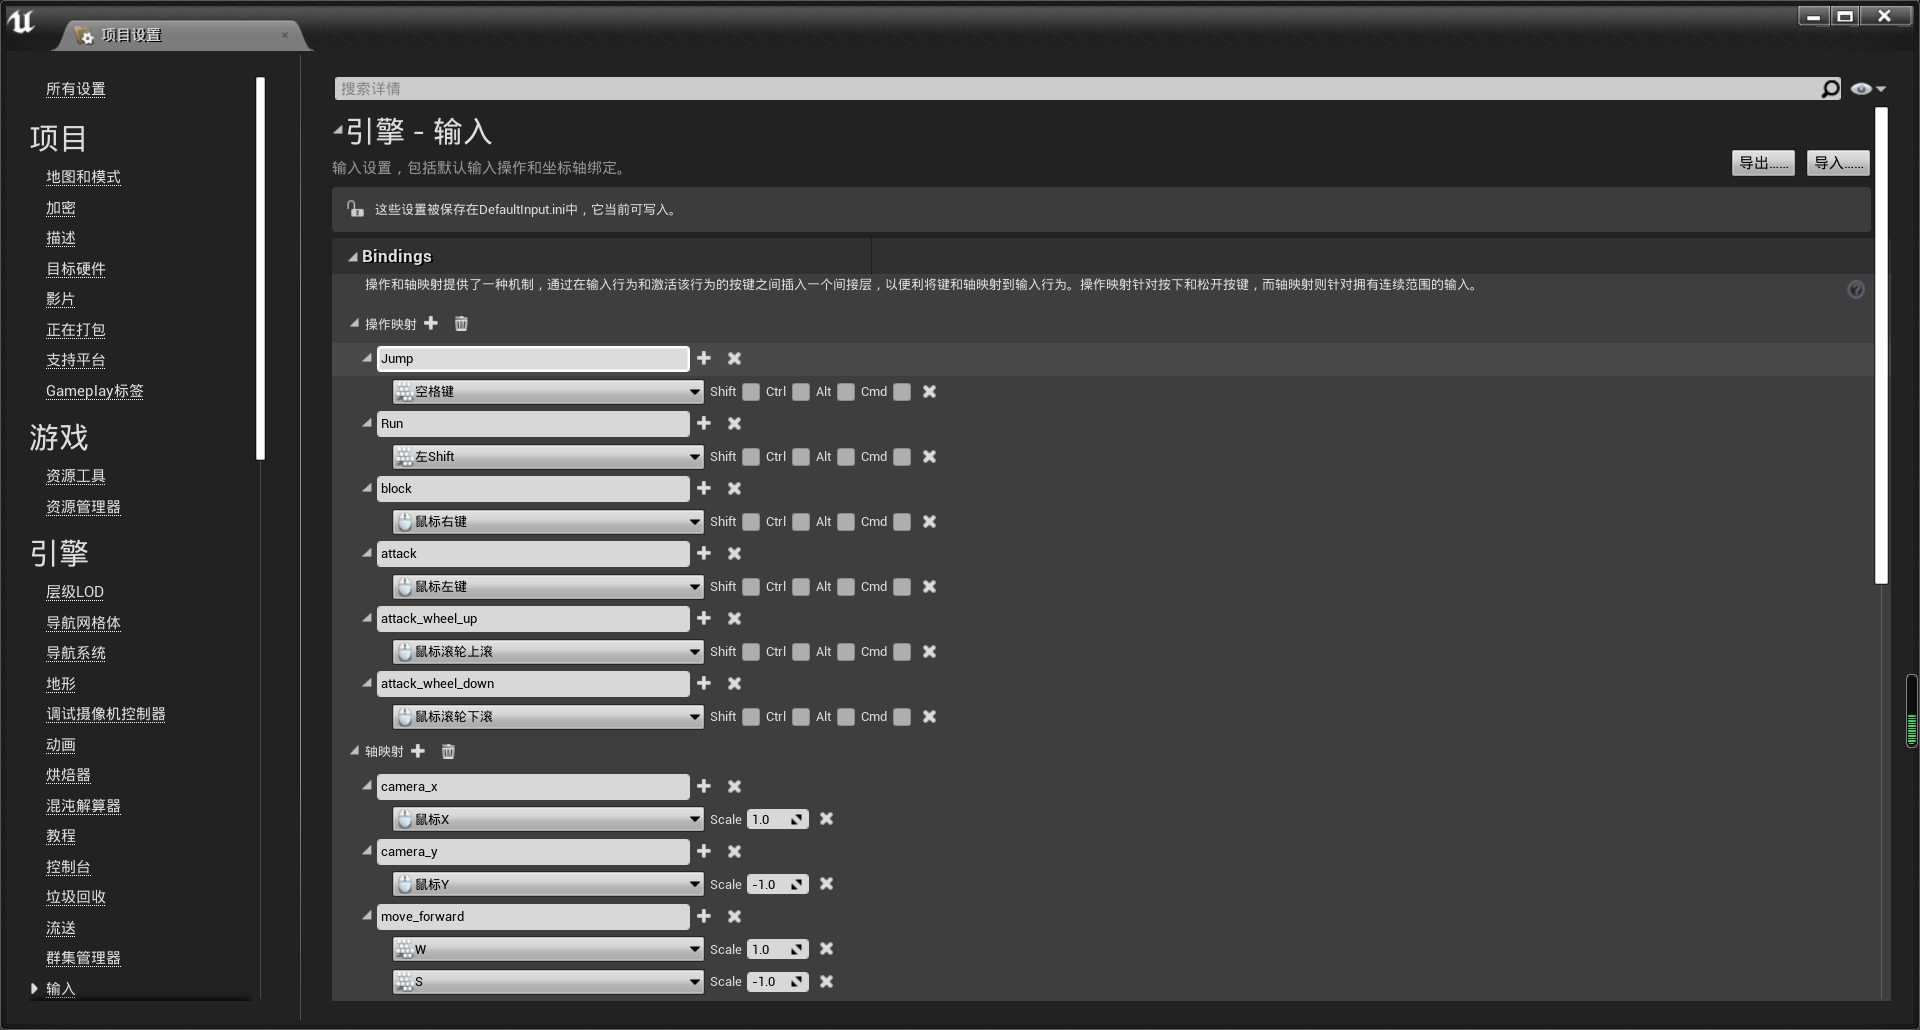Collapse the Bindings section

pos(352,257)
